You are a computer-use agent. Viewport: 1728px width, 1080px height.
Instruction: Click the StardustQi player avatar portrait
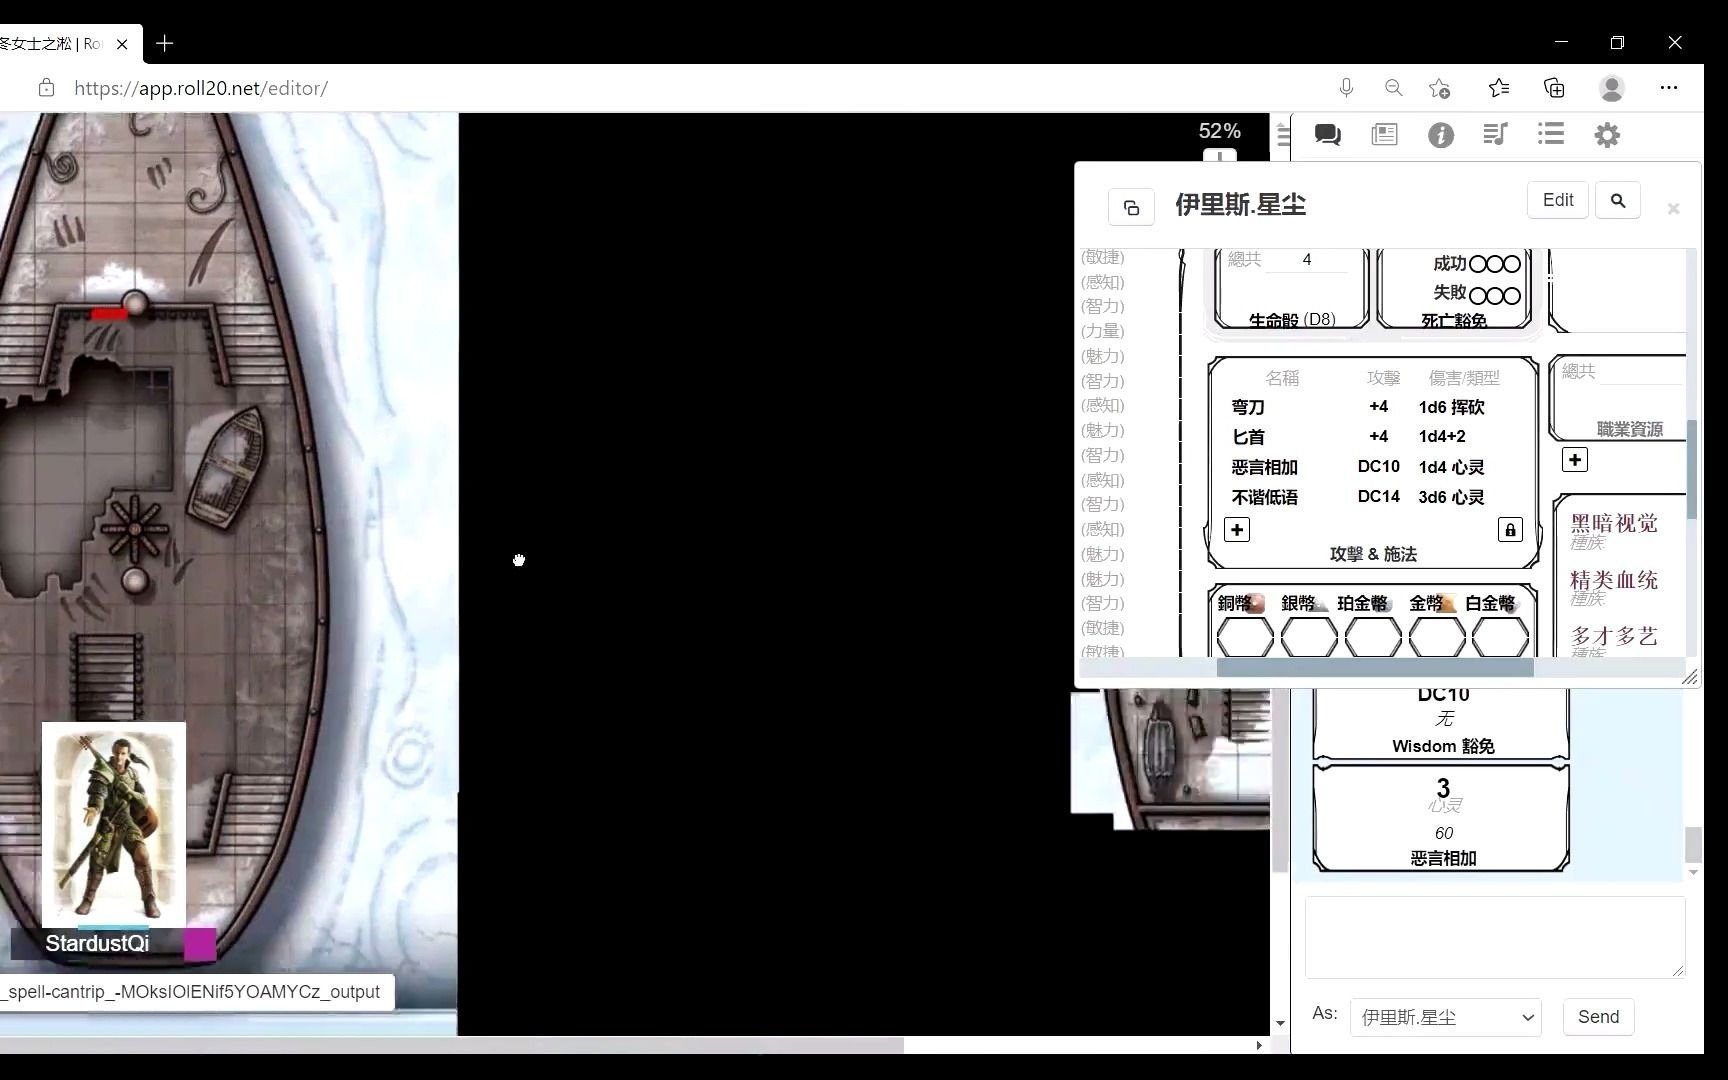[x=114, y=824]
